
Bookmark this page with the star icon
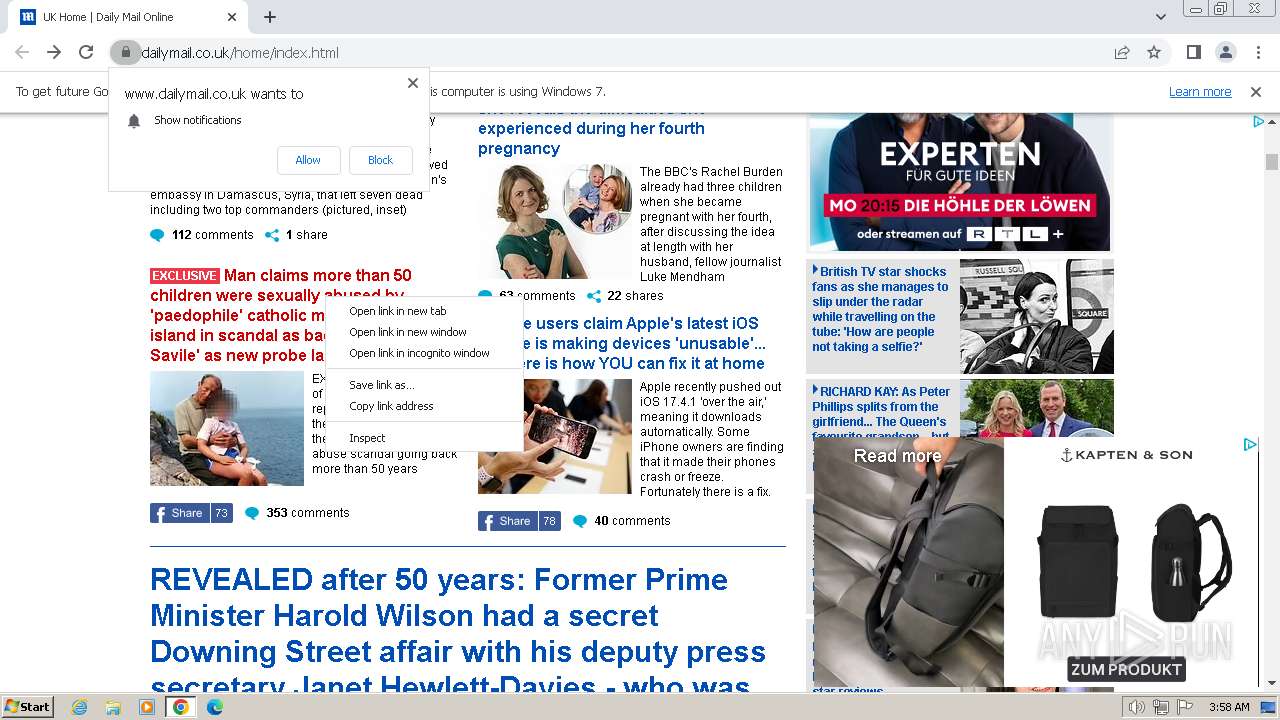click(1154, 52)
